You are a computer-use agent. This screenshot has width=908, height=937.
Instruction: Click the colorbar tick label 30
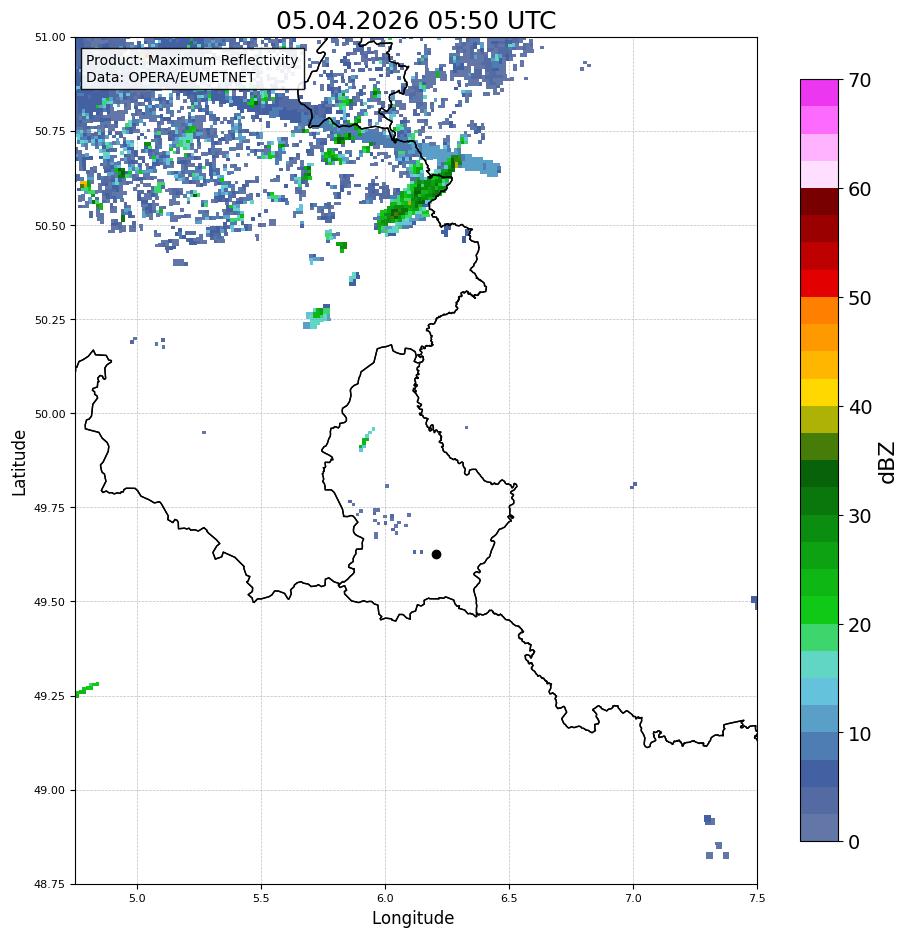(x=859, y=516)
